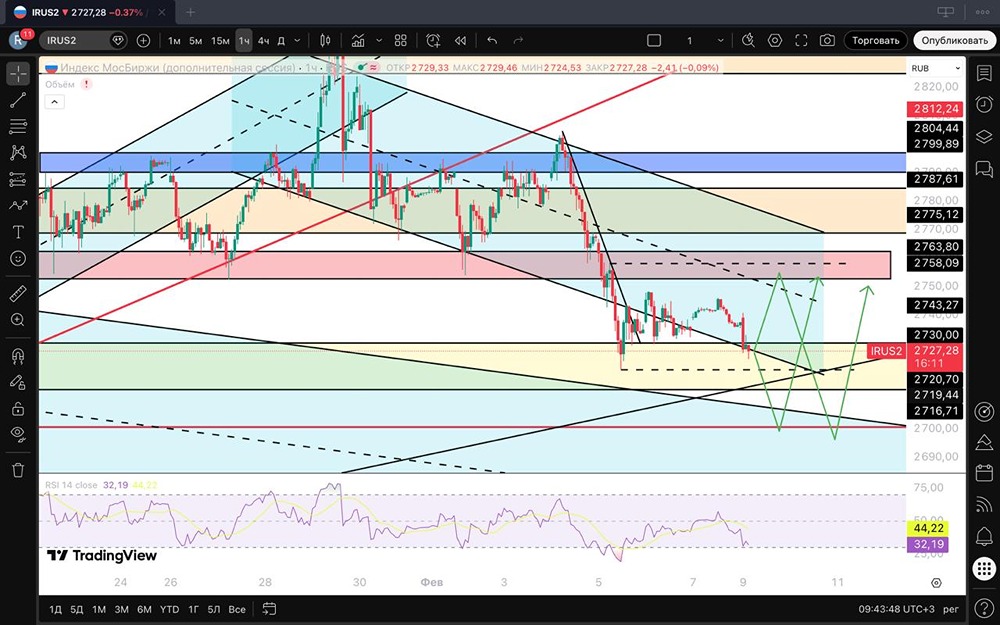Switch to the 15м timeframe
This screenshot has height=625, width=1000.
[x=220, y=40]
